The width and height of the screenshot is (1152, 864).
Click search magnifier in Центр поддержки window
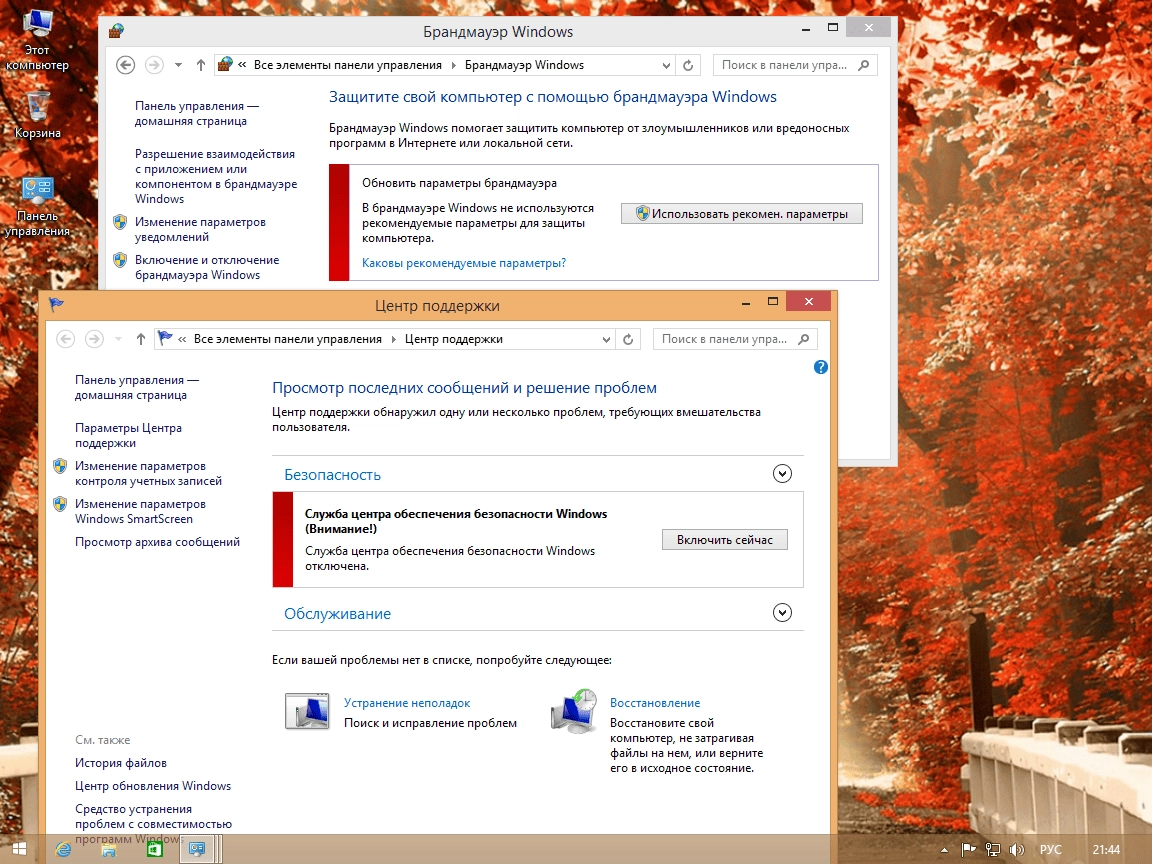coord(804,339)
